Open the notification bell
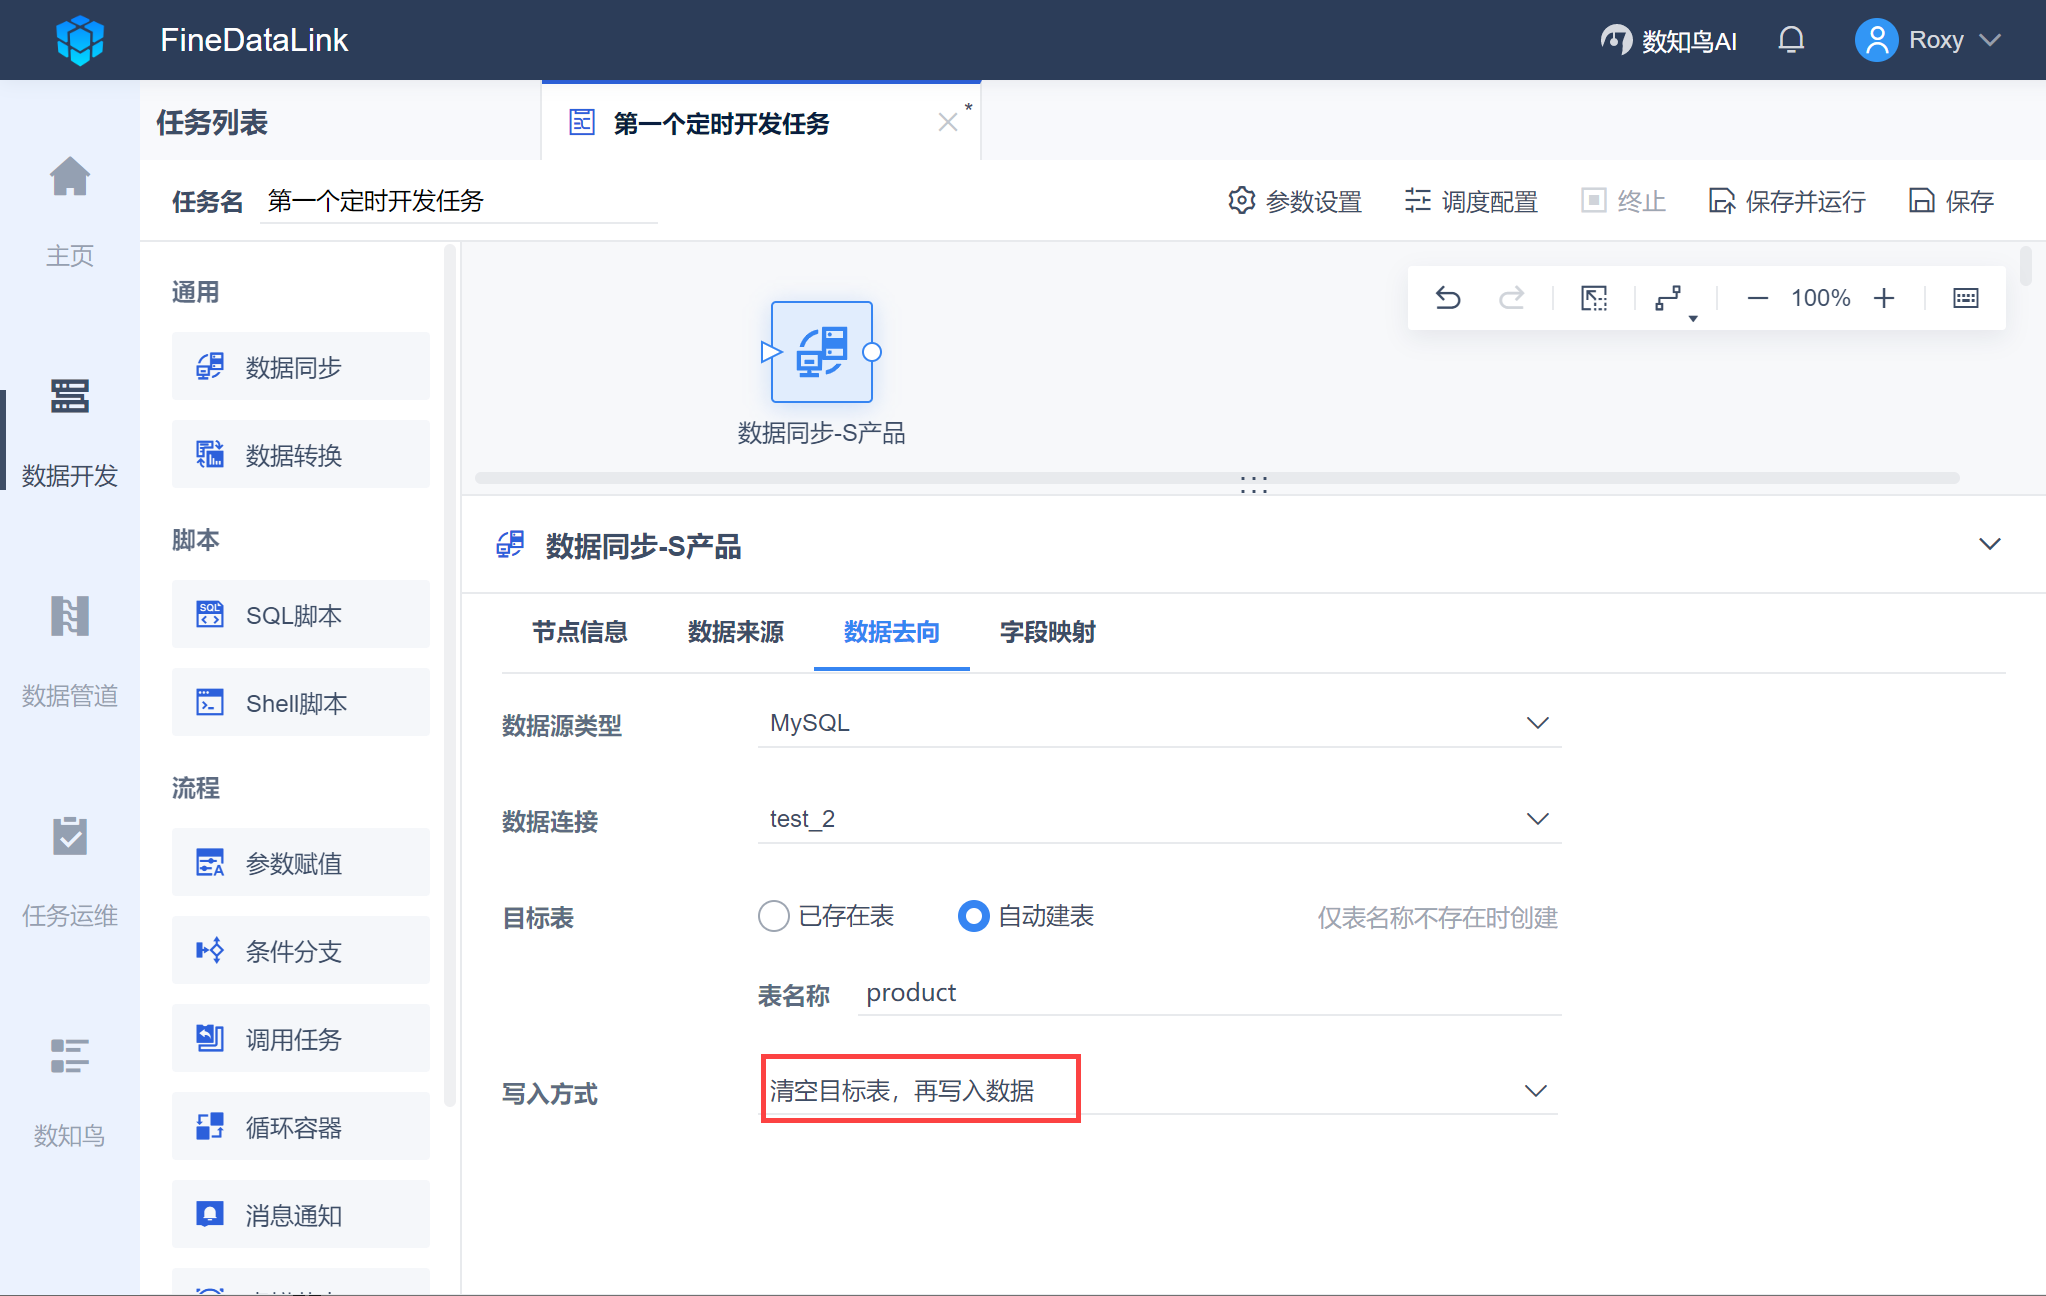The height and width of the screenshot is (1296, 2046). [1791, 40]
